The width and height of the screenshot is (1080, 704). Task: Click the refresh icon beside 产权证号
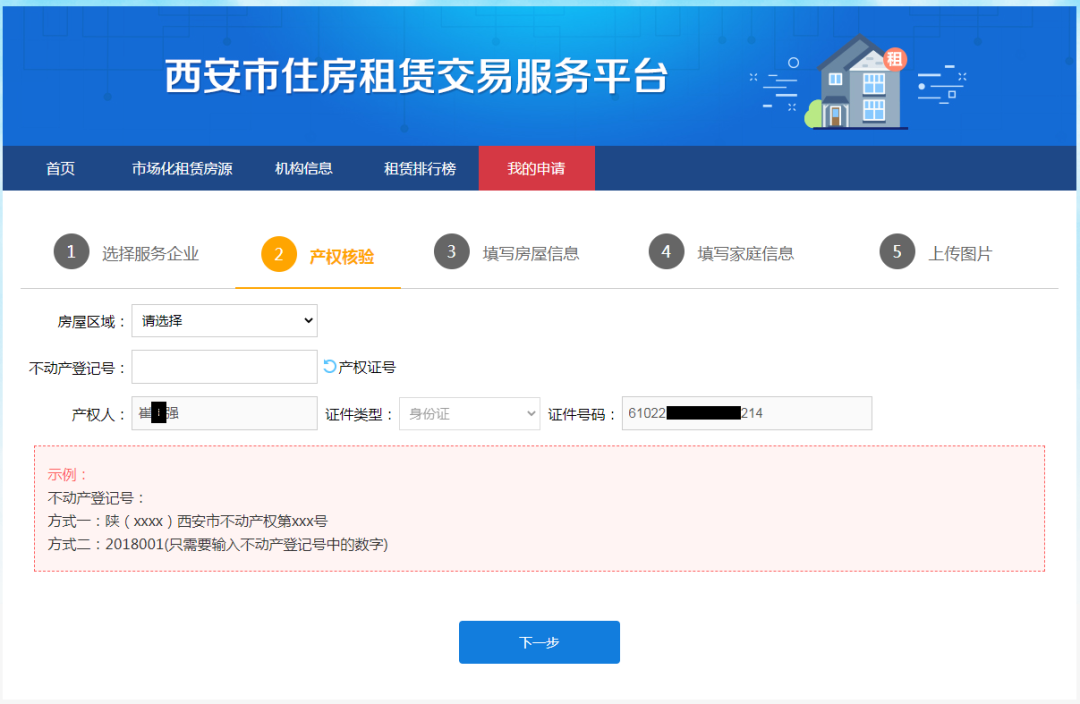pyautogui.click(x=330, y=367)
